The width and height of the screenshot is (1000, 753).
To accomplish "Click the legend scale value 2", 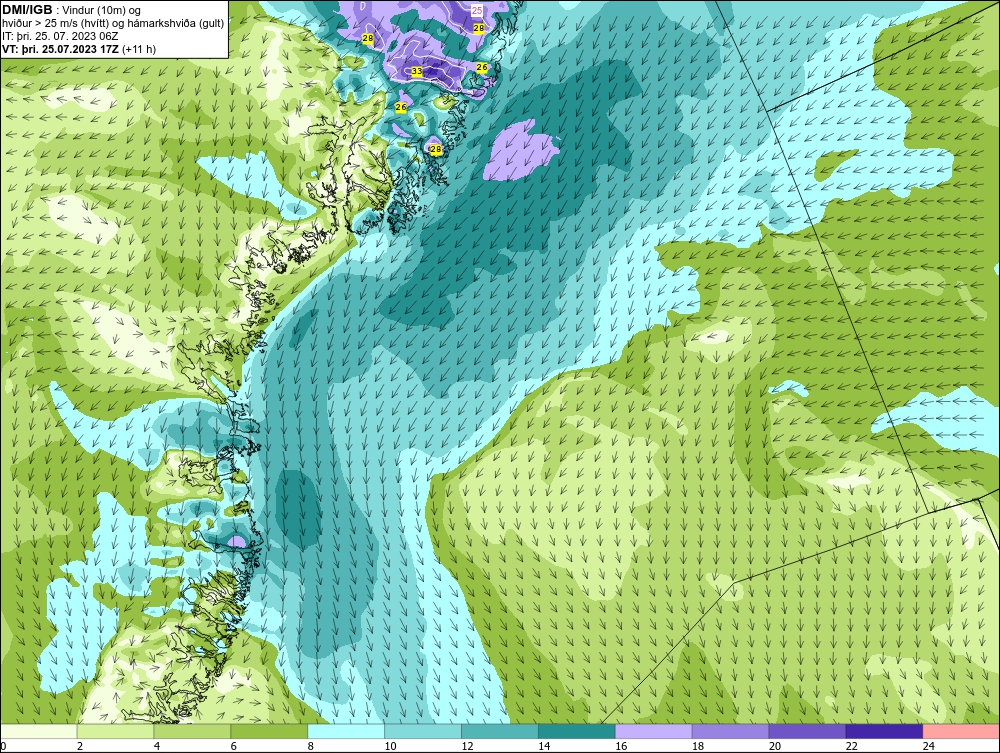I will (80, 746).
